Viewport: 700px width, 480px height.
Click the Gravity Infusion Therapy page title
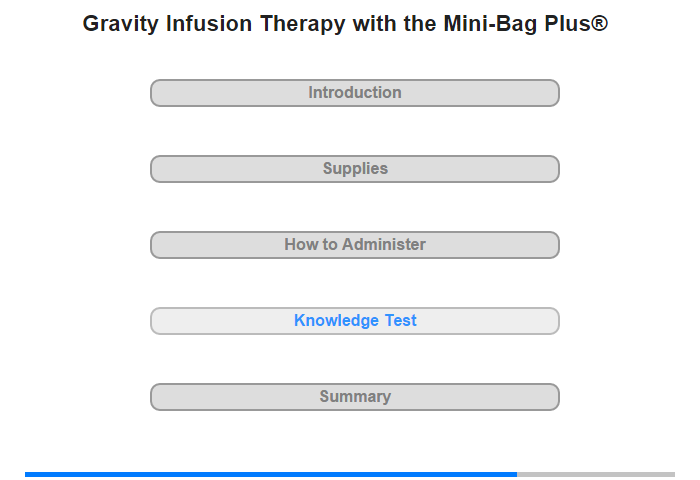[345, 24]
